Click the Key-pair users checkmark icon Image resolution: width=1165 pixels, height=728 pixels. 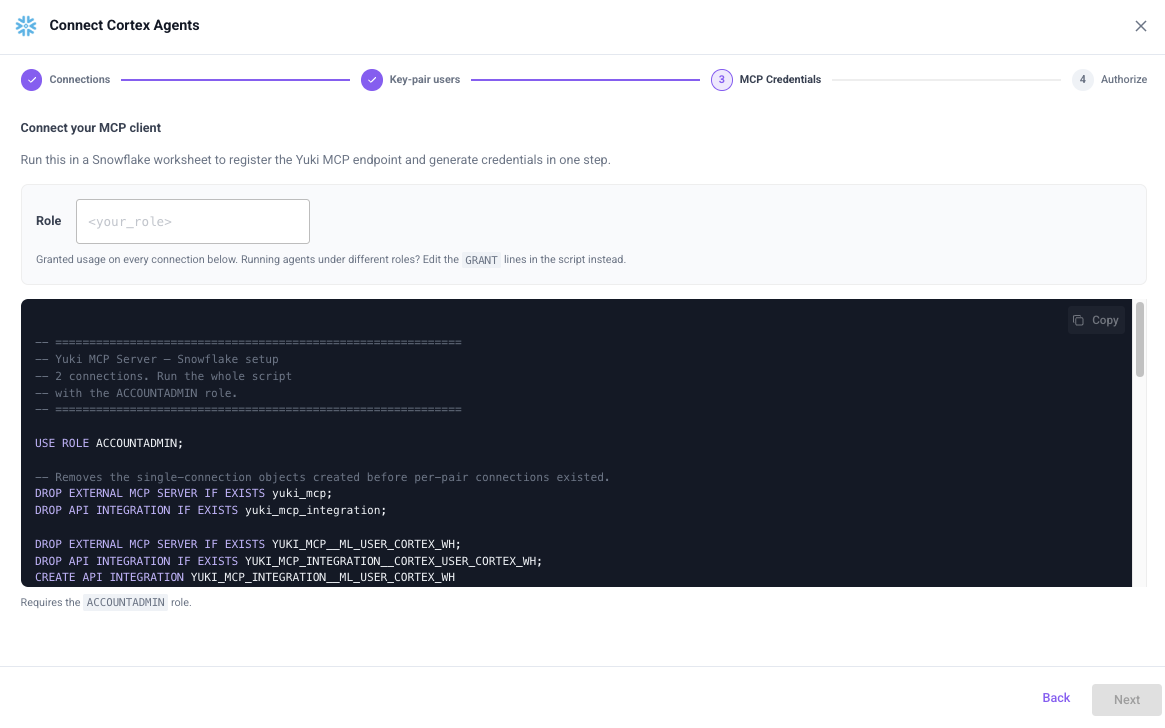coord(371,79)
